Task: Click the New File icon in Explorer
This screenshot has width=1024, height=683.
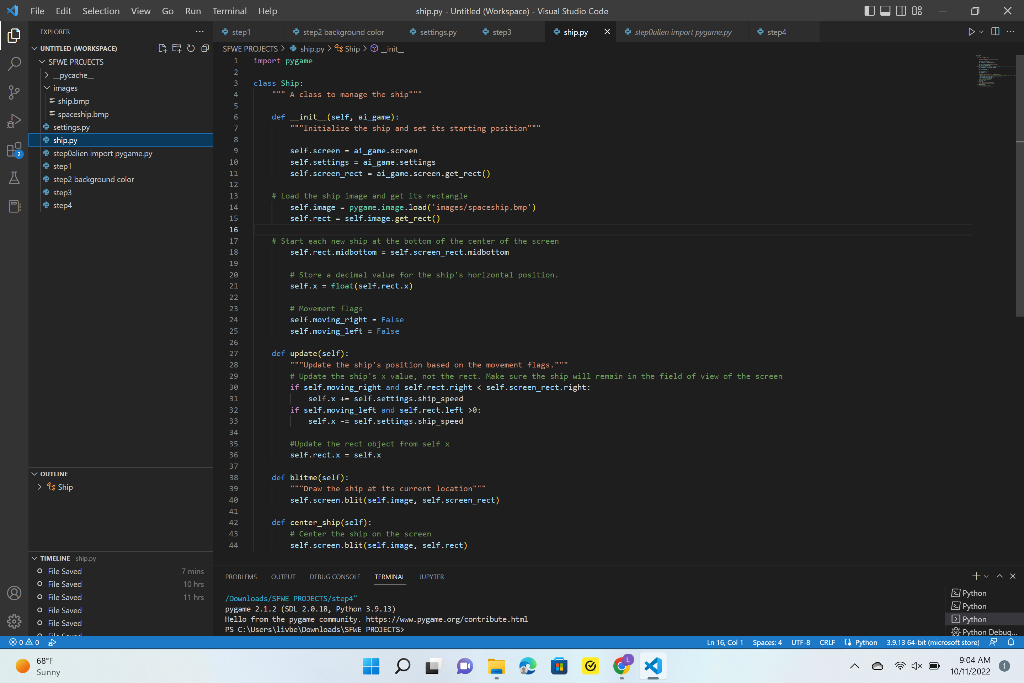Action: click(161, 47)
